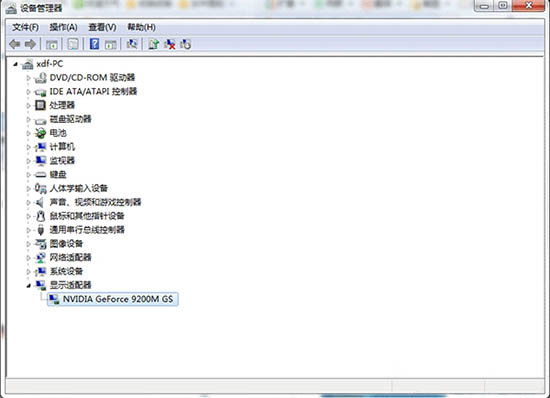Expand the 处理器 tree node
Screen dimensions: 550x398
coord(28,106)
